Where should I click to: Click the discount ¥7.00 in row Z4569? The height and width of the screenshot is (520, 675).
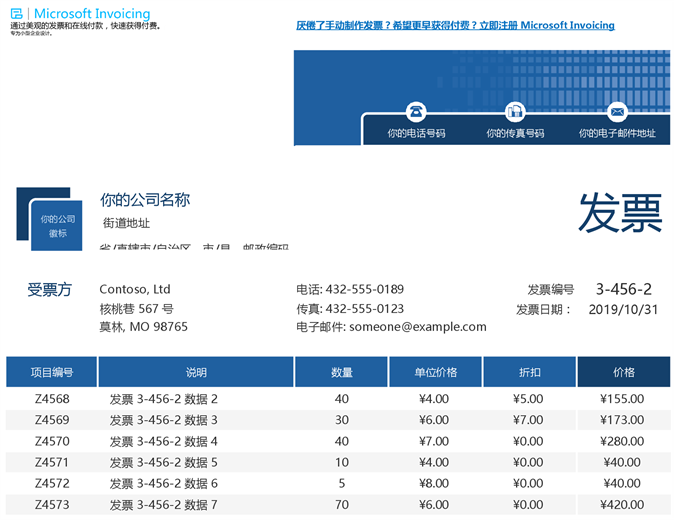(528, 420)
